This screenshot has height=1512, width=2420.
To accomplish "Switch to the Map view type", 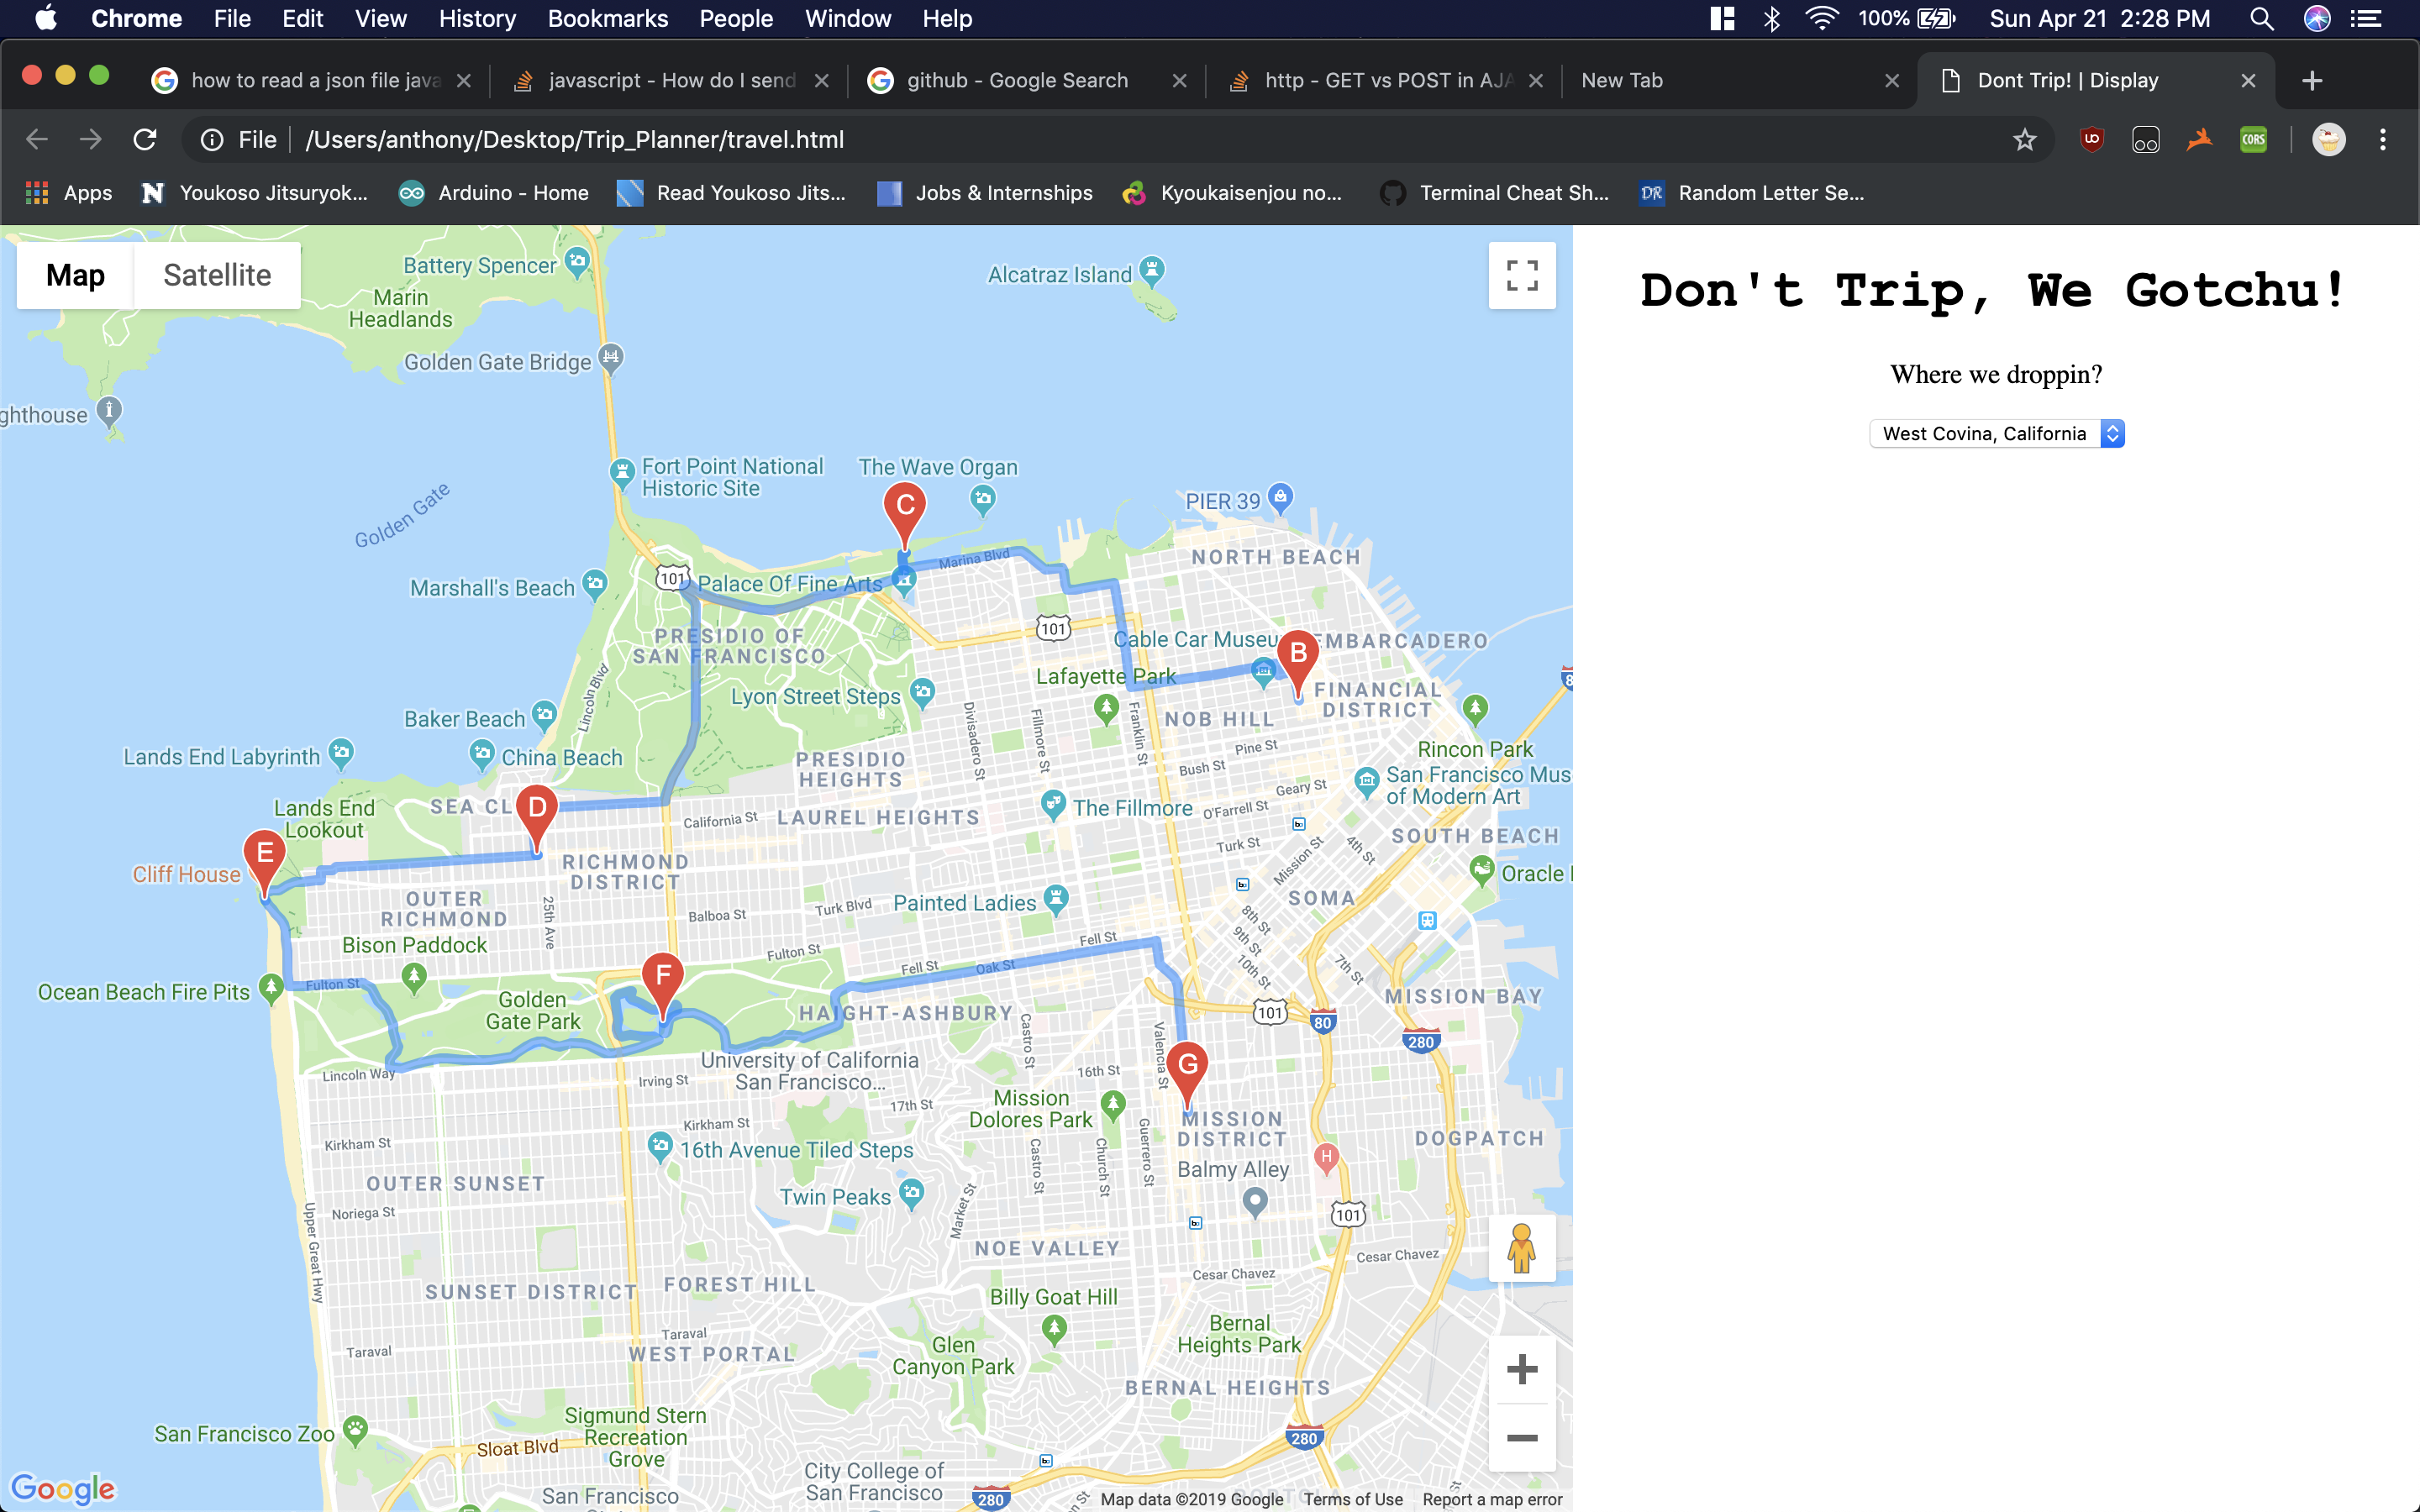I will [x=75, y=275].
